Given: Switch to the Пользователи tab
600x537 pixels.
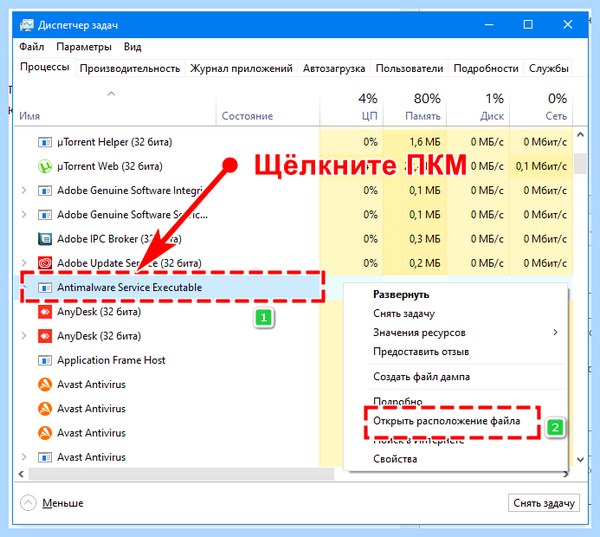Looking at the screenshot, I should [x=409, y=69].
